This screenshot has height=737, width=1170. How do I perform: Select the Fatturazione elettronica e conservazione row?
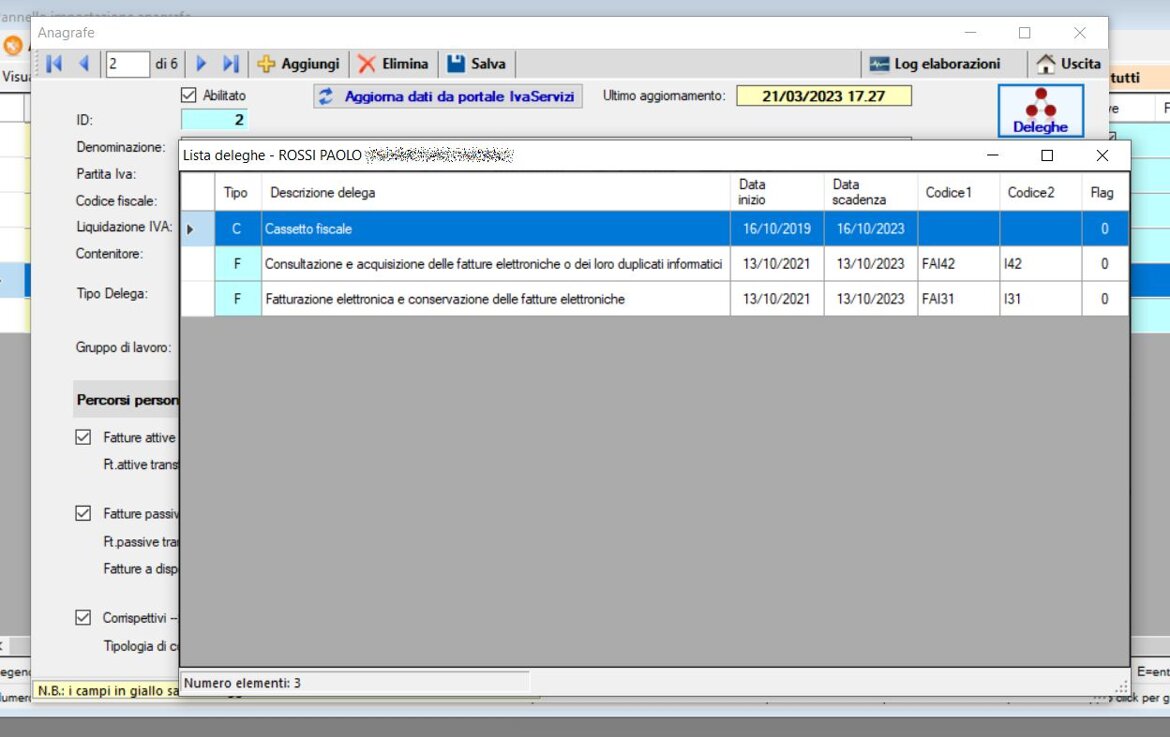(x=495, y=299)
